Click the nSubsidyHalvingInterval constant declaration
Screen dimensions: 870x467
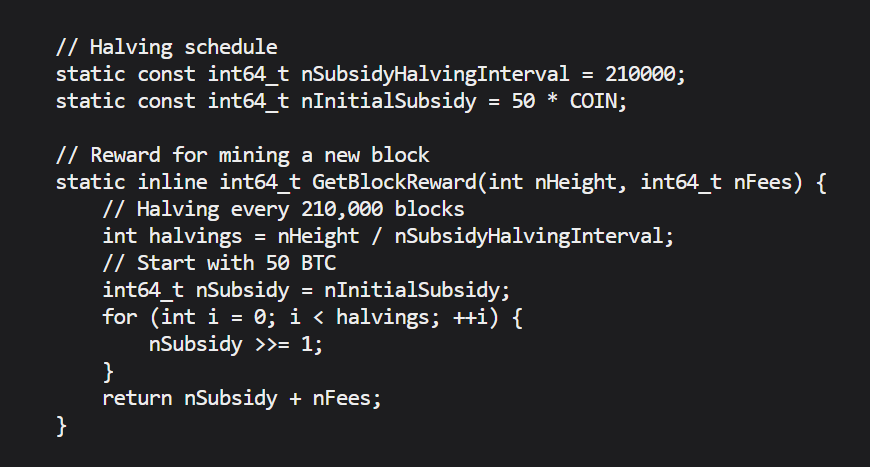click(371, 74)
